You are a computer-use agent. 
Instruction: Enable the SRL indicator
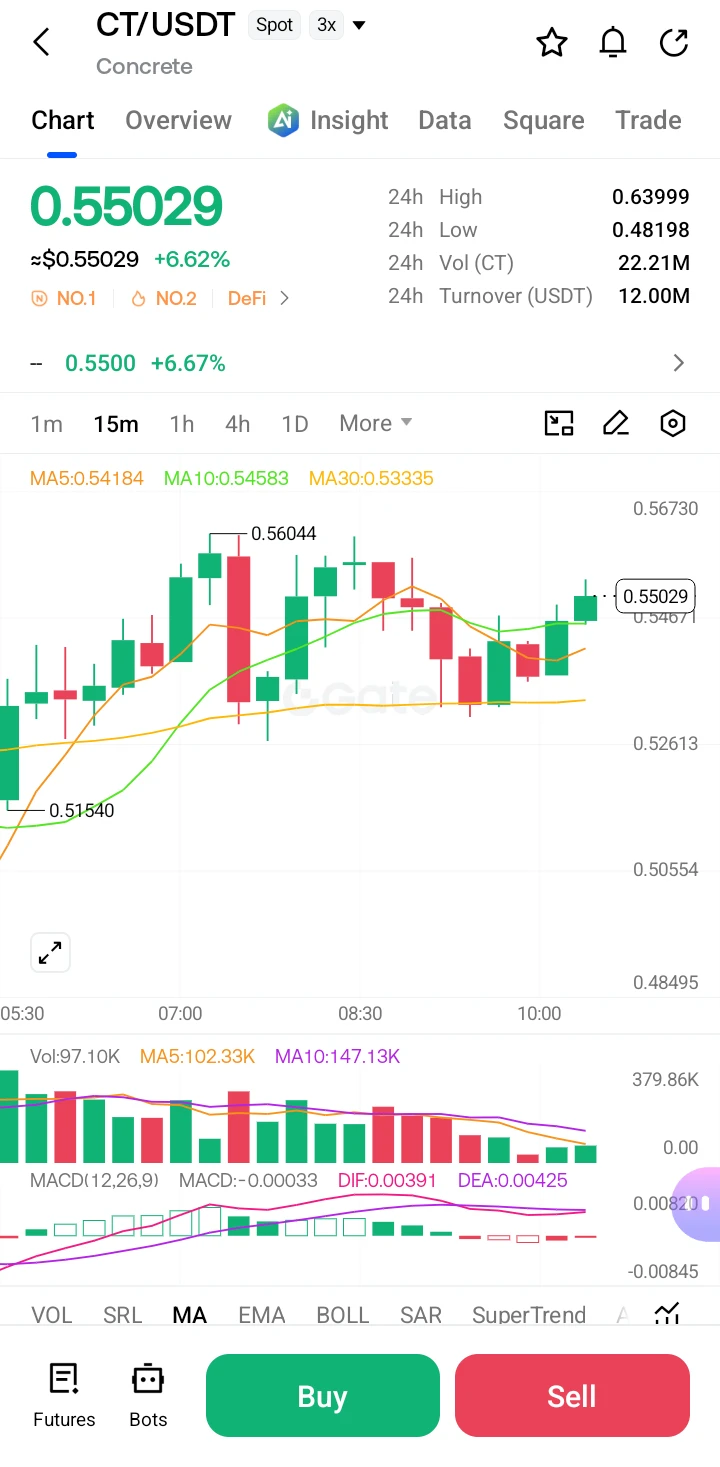point(123,1314)
